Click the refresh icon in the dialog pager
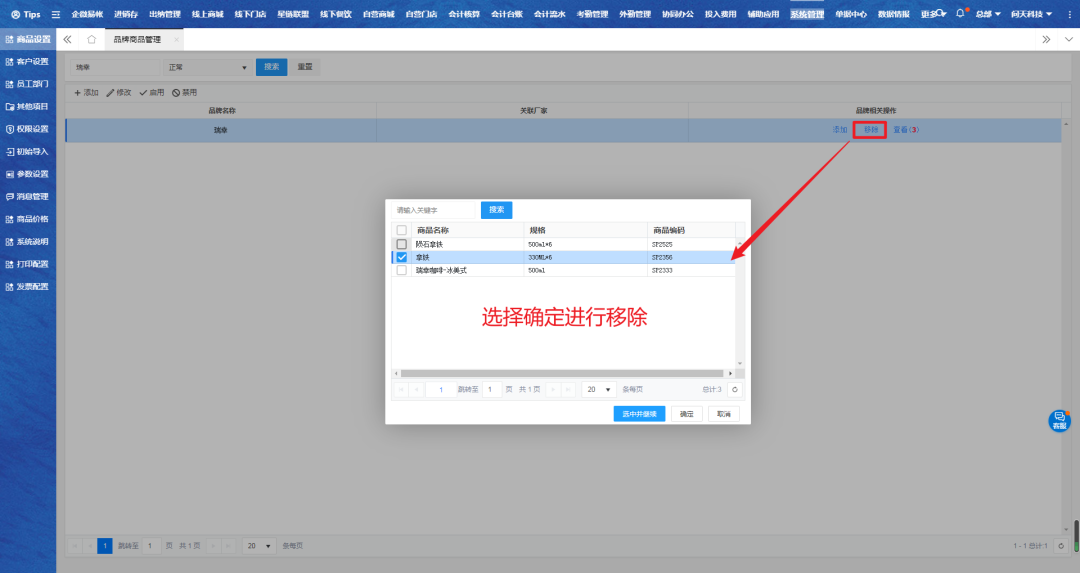1080x573 pixels. click(735, 389)
